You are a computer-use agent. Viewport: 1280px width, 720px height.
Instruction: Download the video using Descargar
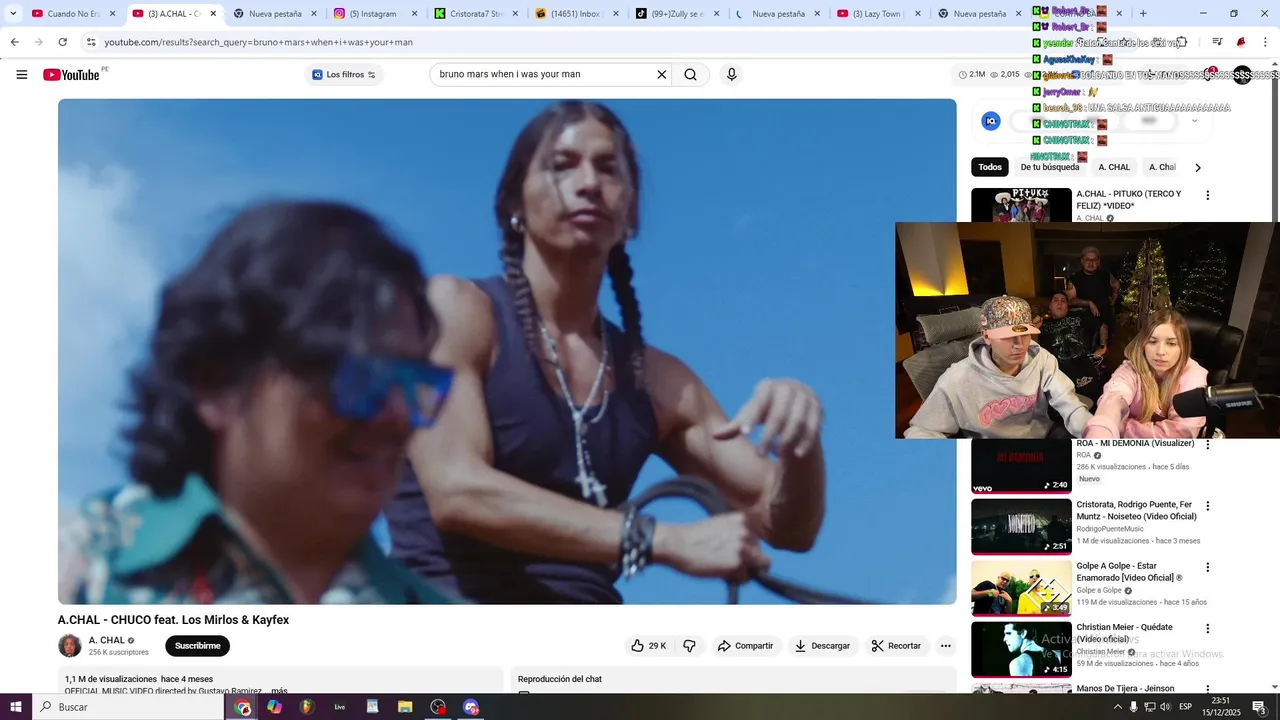(822, 646)
